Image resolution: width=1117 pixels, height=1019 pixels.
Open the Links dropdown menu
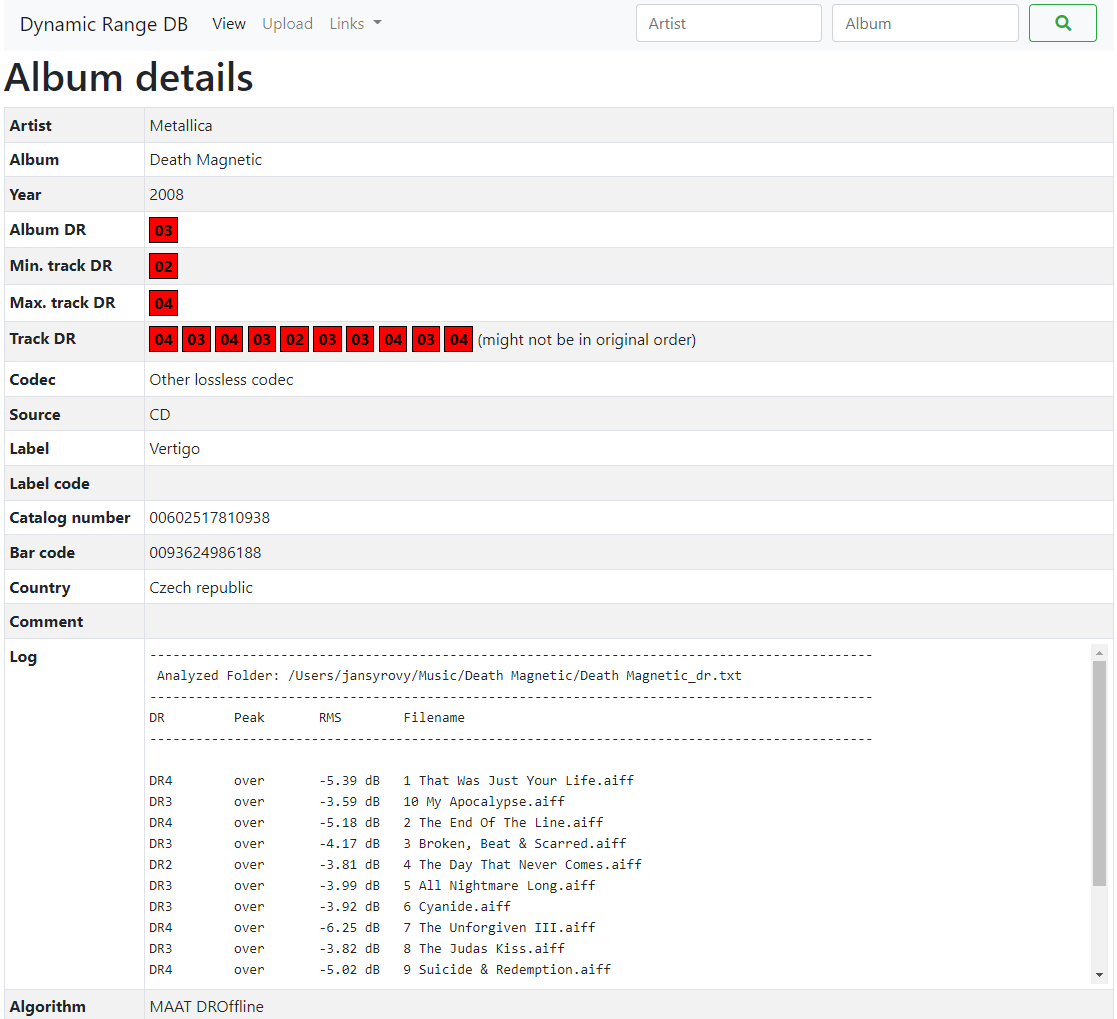coord(355,24)
